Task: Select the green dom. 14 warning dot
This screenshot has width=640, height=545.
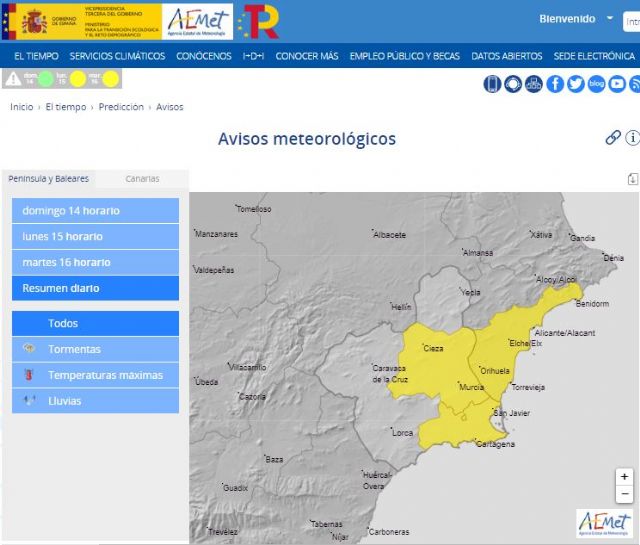Action: [46, 79]
